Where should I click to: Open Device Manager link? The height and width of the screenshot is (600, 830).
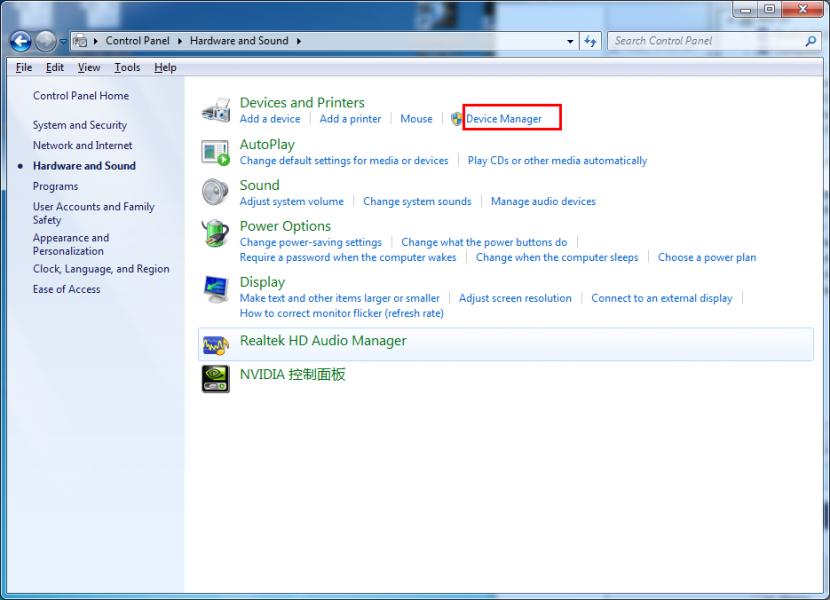point(504,119)
